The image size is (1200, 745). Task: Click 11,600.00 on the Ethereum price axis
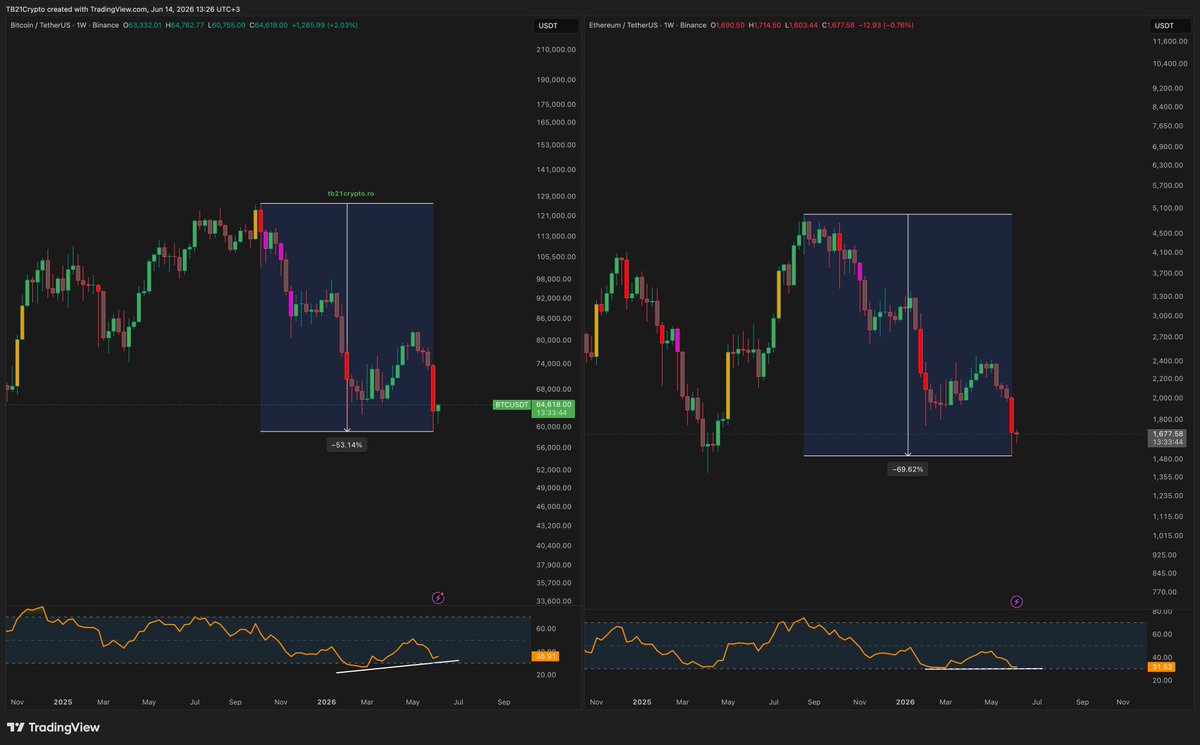[x=1169, y=41]
